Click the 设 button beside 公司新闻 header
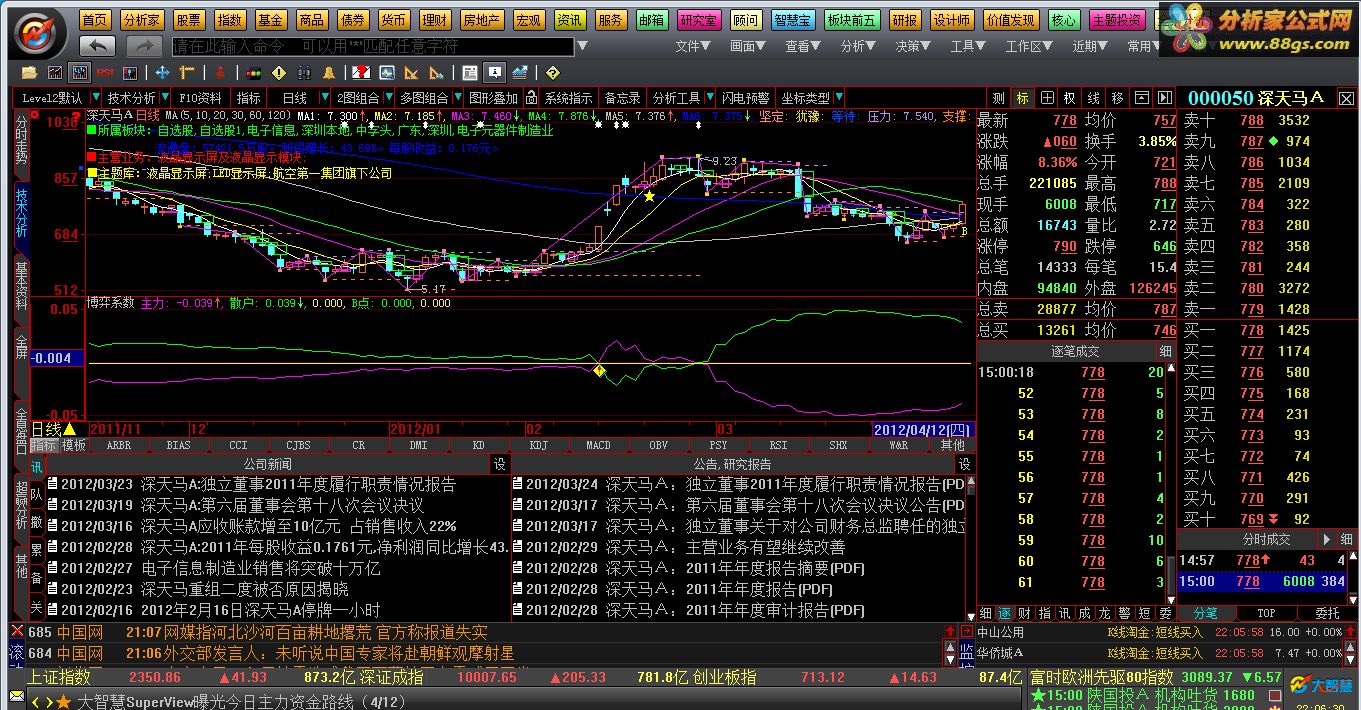The height and width of the screenshot is (710, 1361). click(499, 464)
